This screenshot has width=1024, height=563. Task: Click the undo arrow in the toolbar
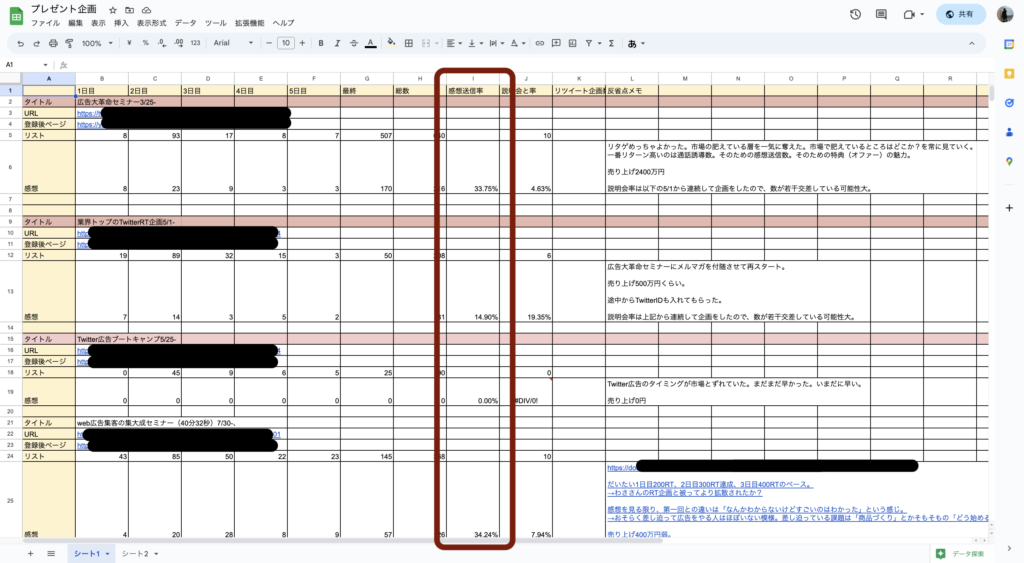coord(22,43)
